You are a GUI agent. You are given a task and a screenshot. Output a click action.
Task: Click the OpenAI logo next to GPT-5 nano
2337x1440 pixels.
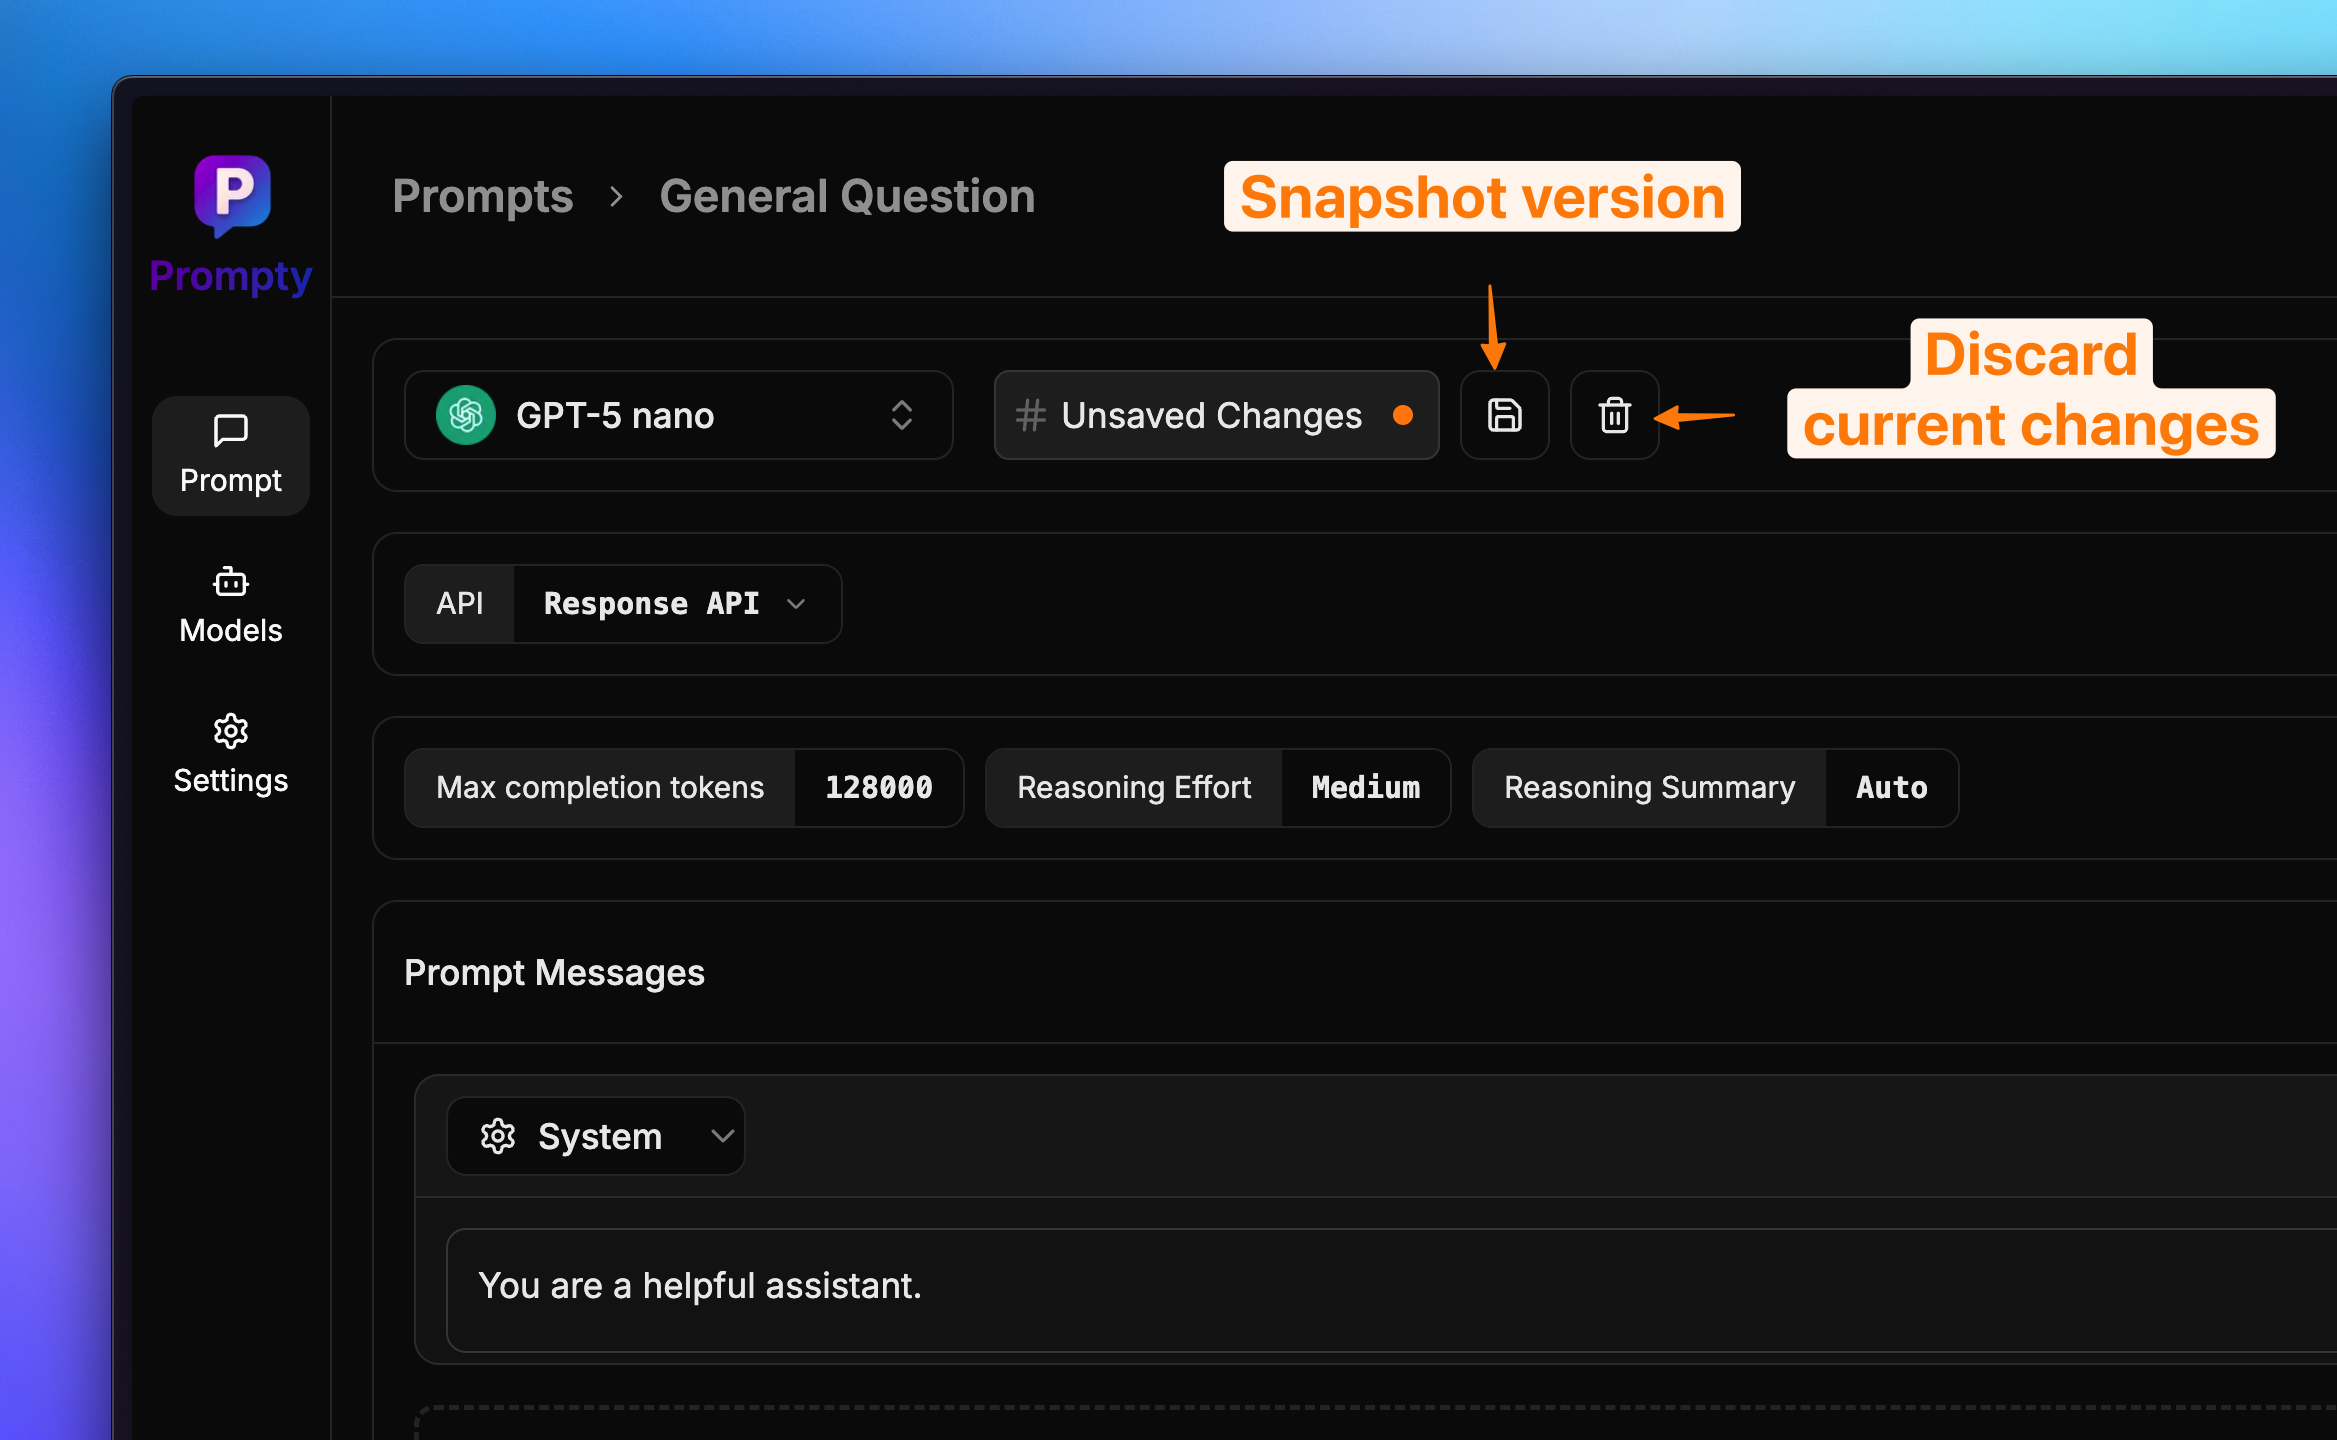tap(466, 415)
